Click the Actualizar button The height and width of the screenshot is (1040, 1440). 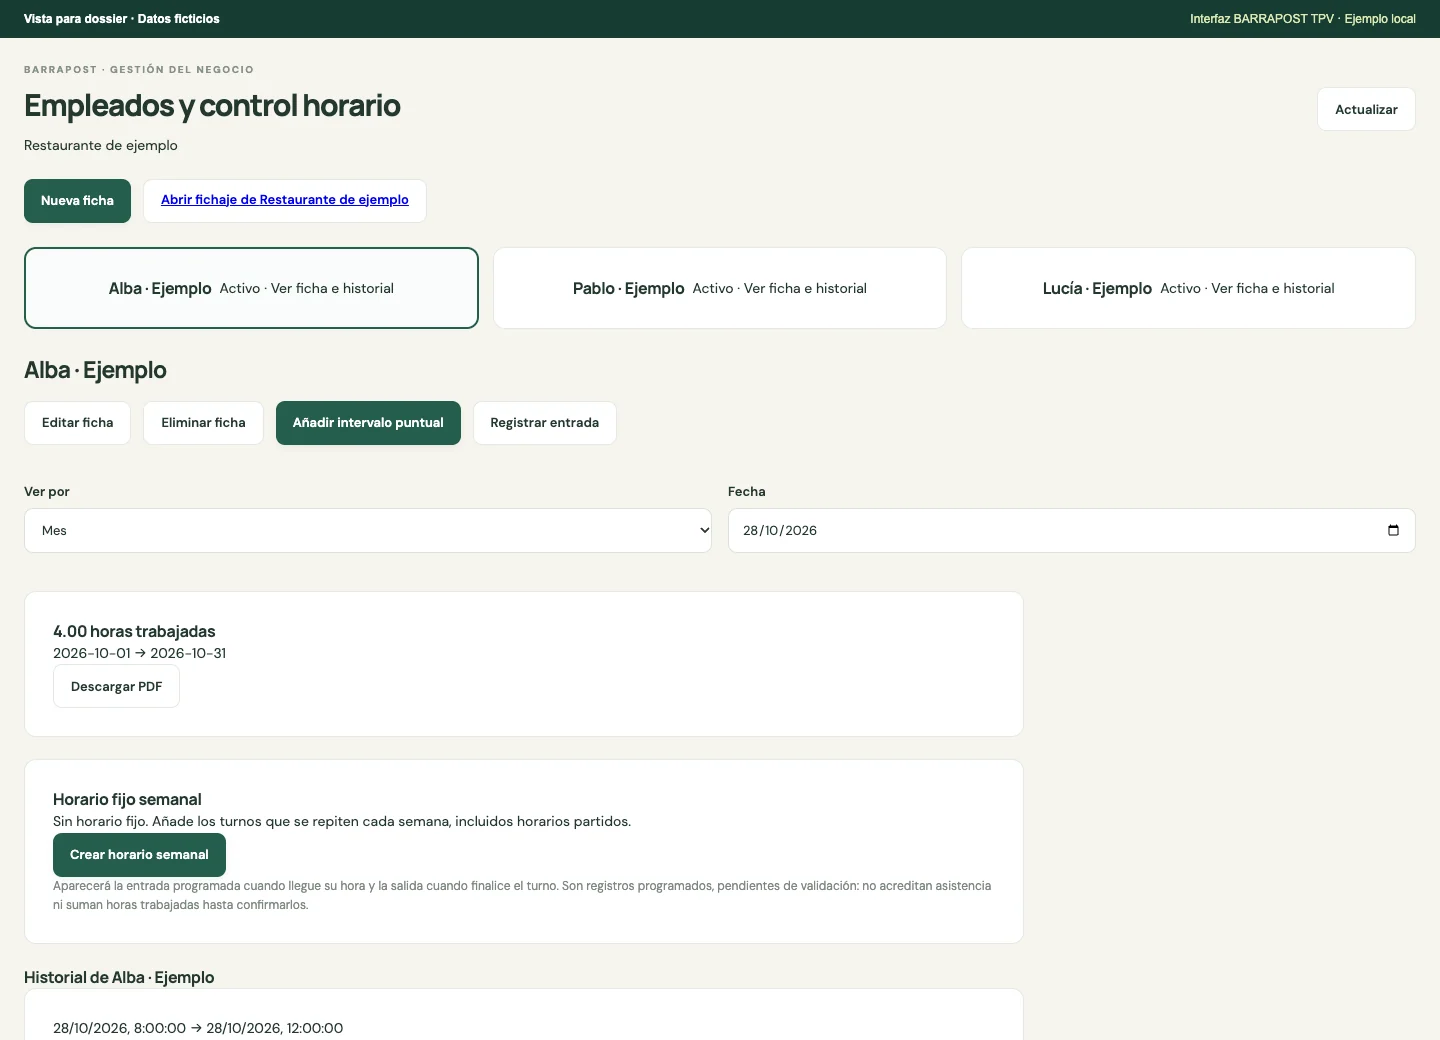[1366, 109]
